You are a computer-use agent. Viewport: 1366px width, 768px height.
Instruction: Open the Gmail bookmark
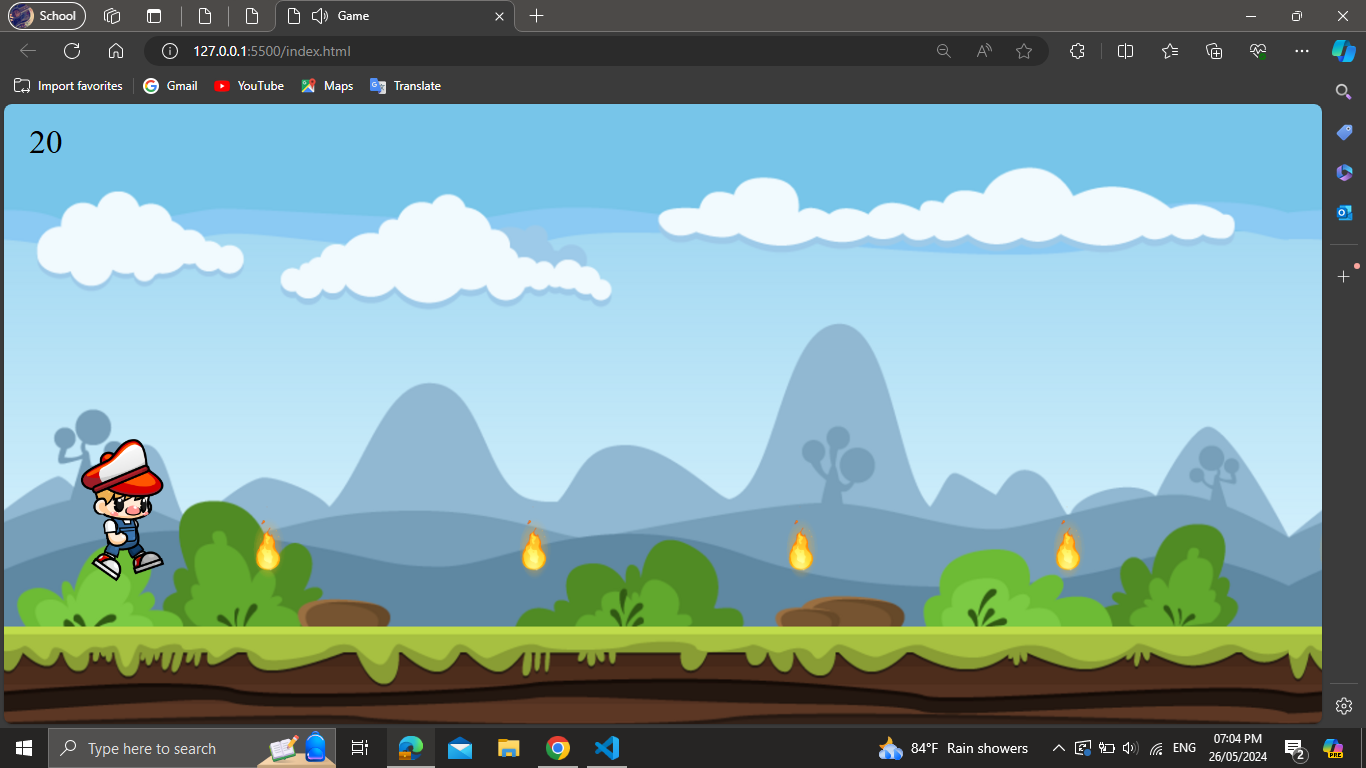(171, 86)
